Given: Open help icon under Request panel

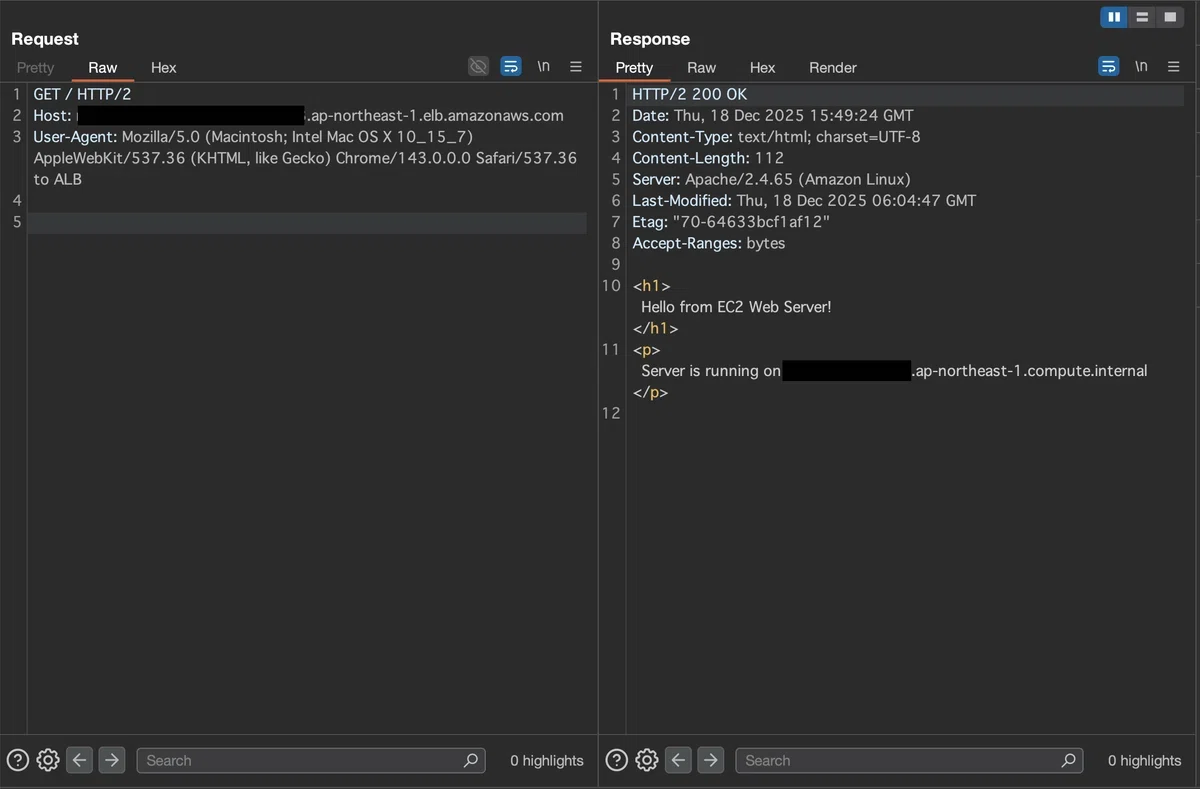Looking at the screenshot, I should [x=17, y=760].
